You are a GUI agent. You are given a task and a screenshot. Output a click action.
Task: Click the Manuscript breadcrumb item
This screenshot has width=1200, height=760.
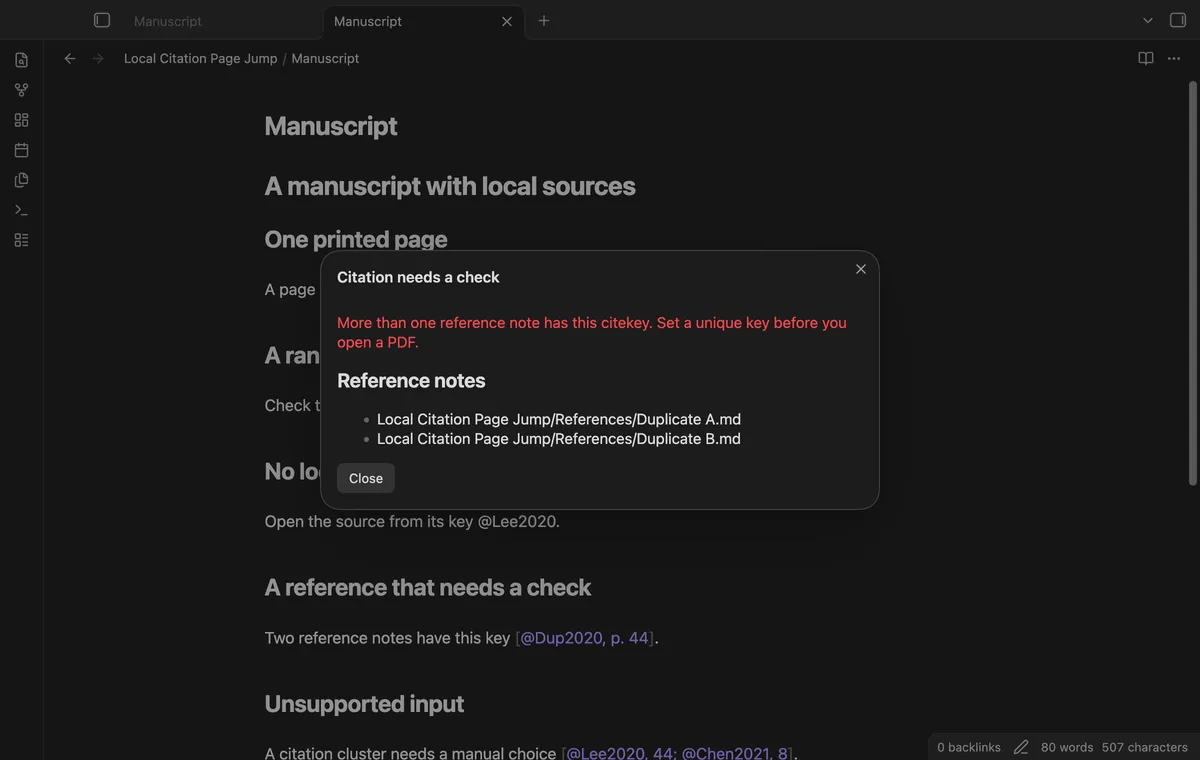pyautogui.click(x=325, y=58)
